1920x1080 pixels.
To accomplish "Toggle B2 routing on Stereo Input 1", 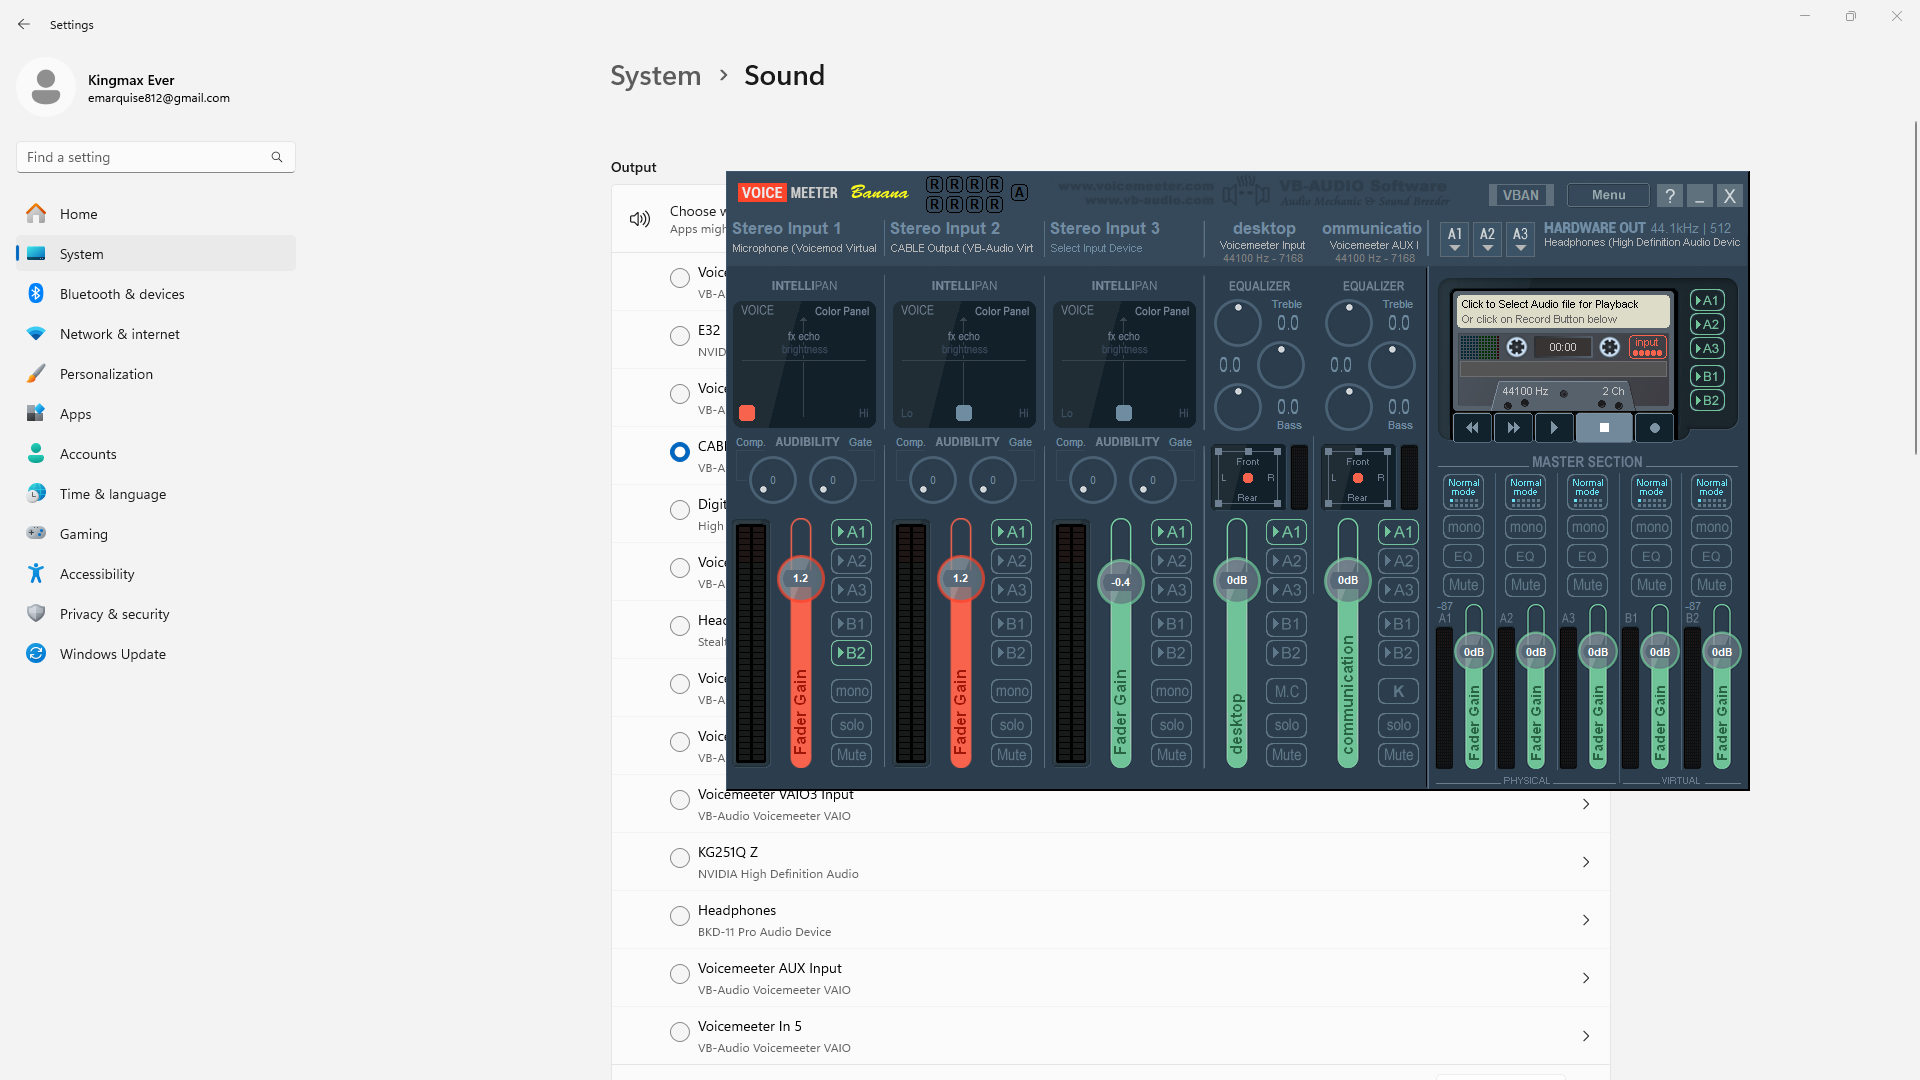I will coord(851,653).
